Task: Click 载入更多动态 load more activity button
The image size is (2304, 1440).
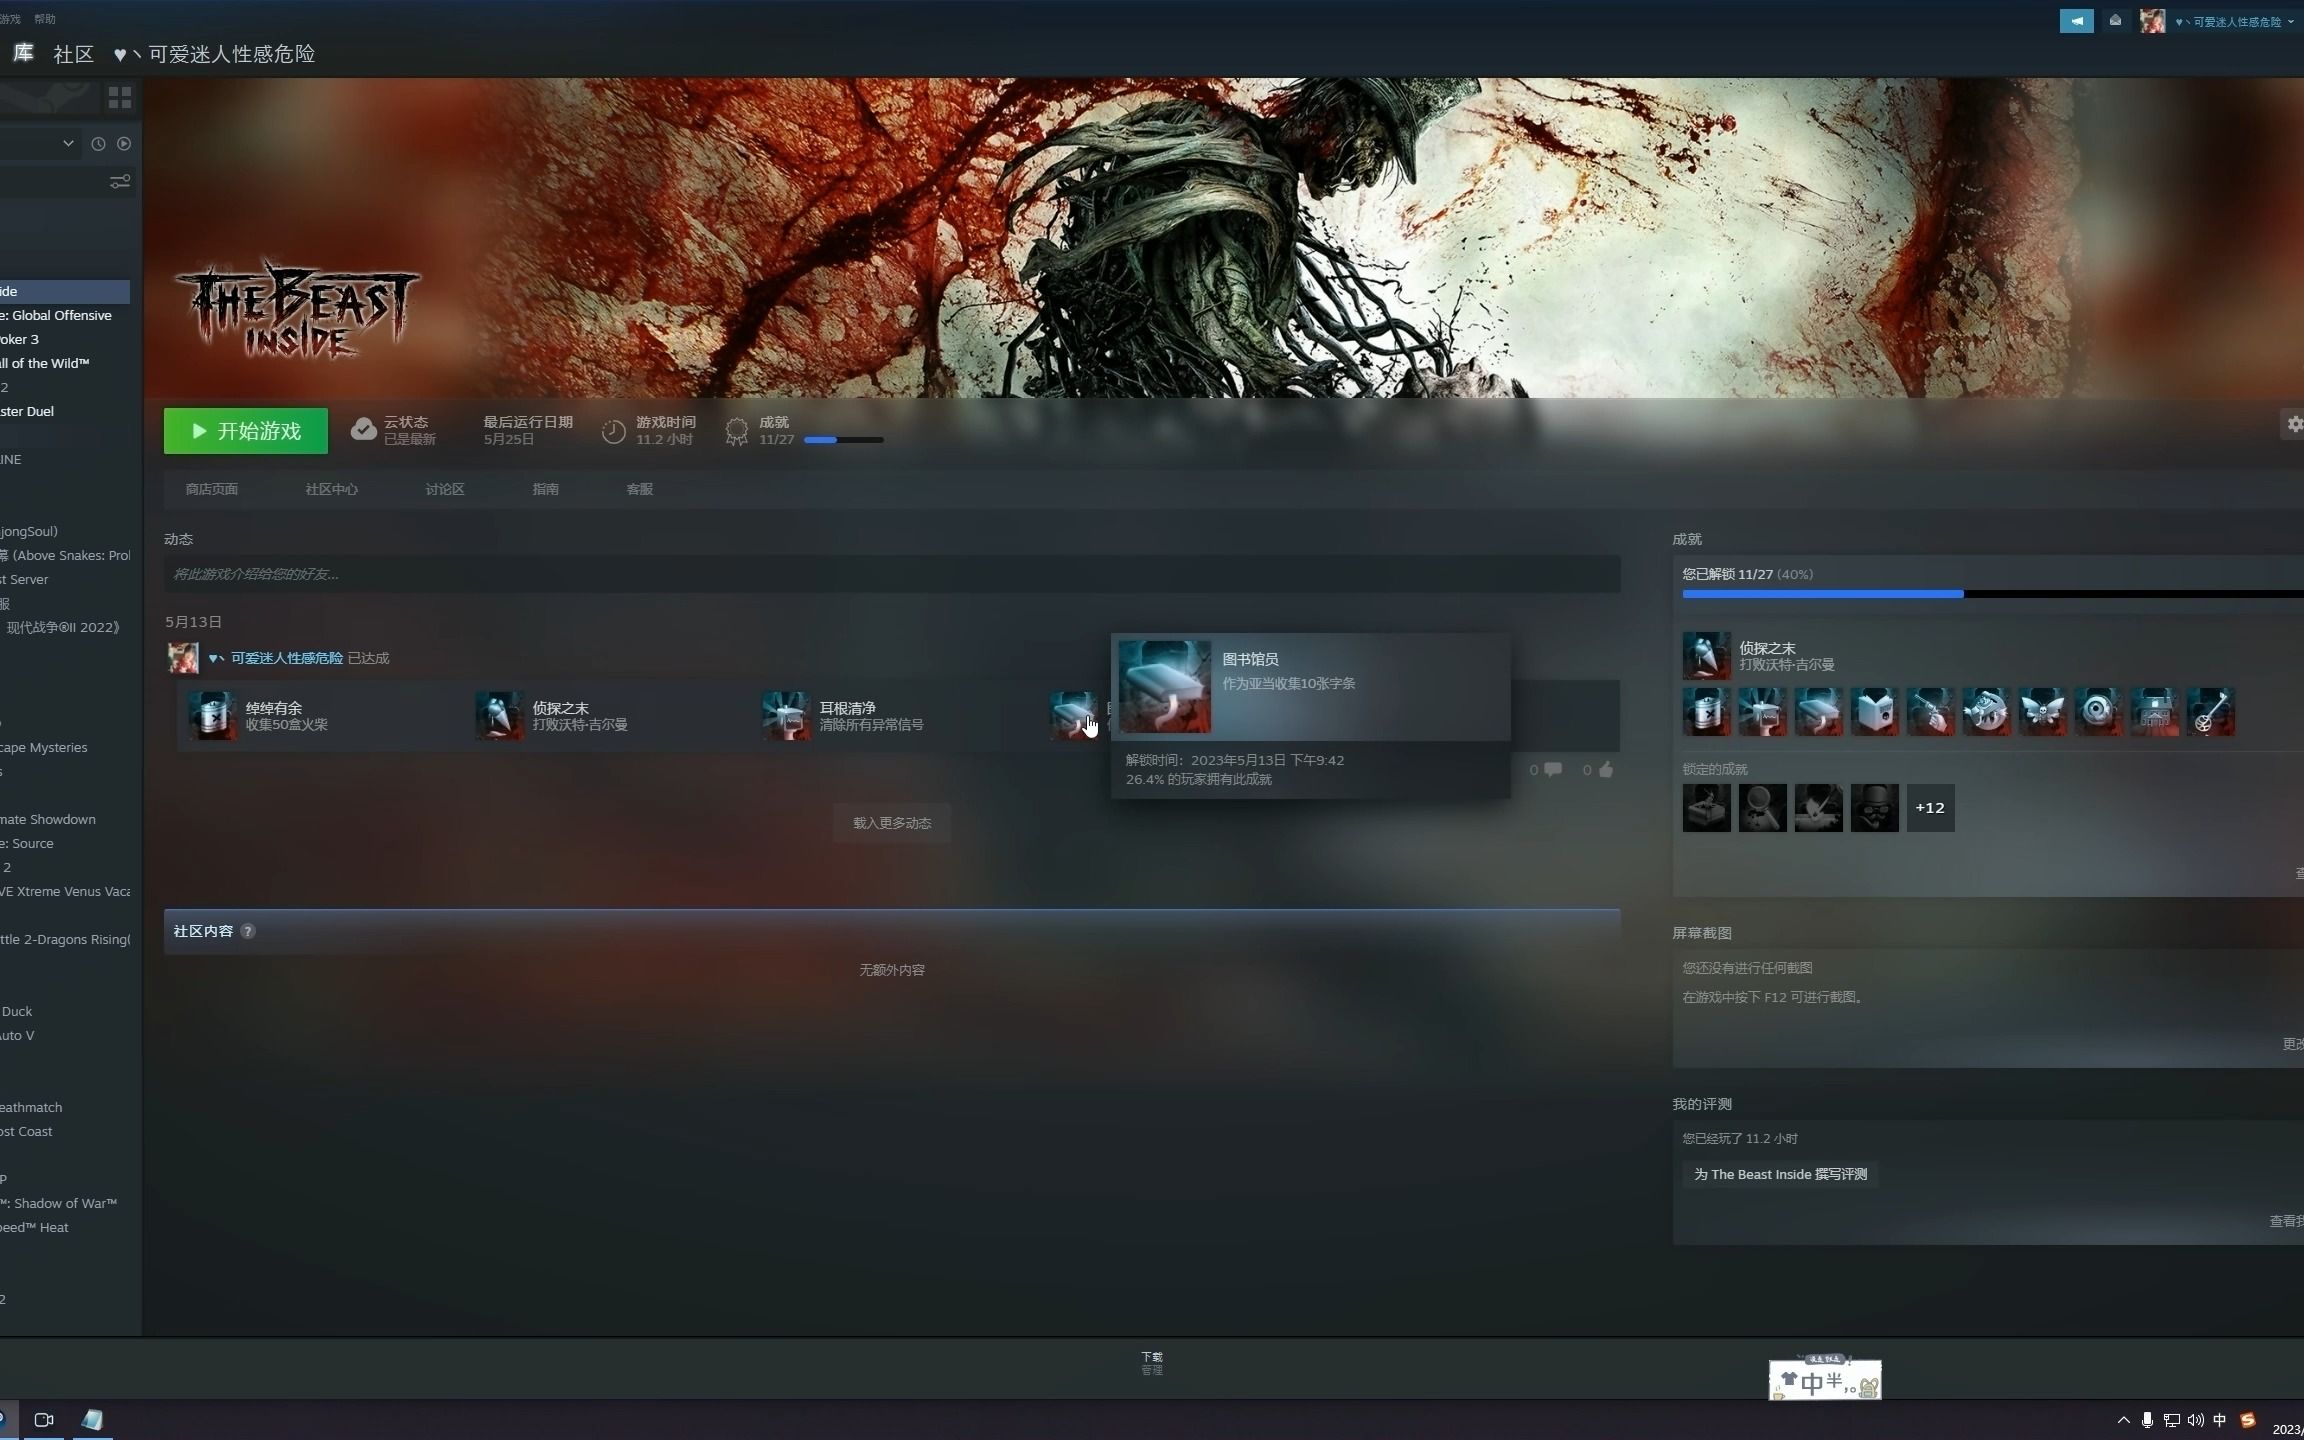Action: click(x=892, y=823)
